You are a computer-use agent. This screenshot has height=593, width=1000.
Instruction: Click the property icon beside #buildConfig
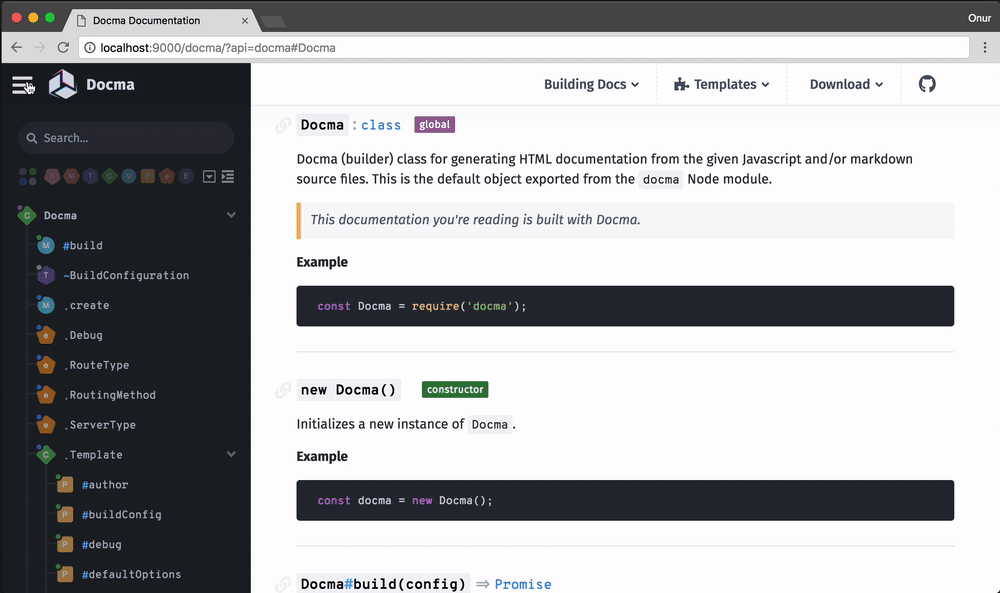point(64,515)
